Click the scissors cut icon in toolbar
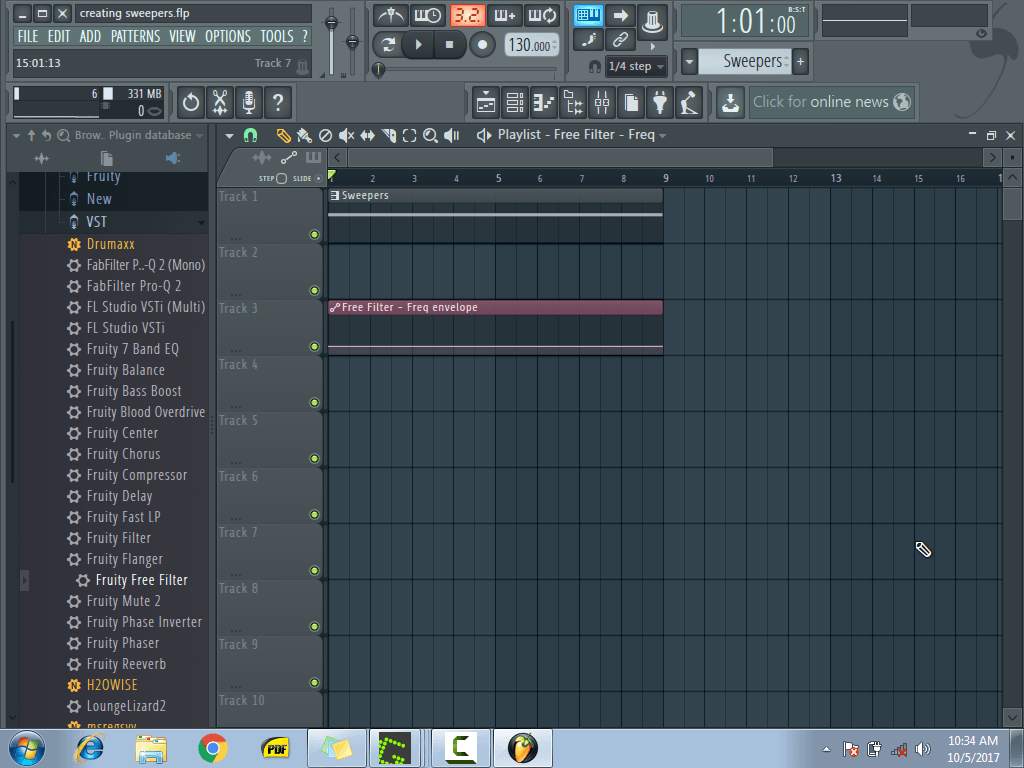 pyautogui.click(x=220, y=102)
